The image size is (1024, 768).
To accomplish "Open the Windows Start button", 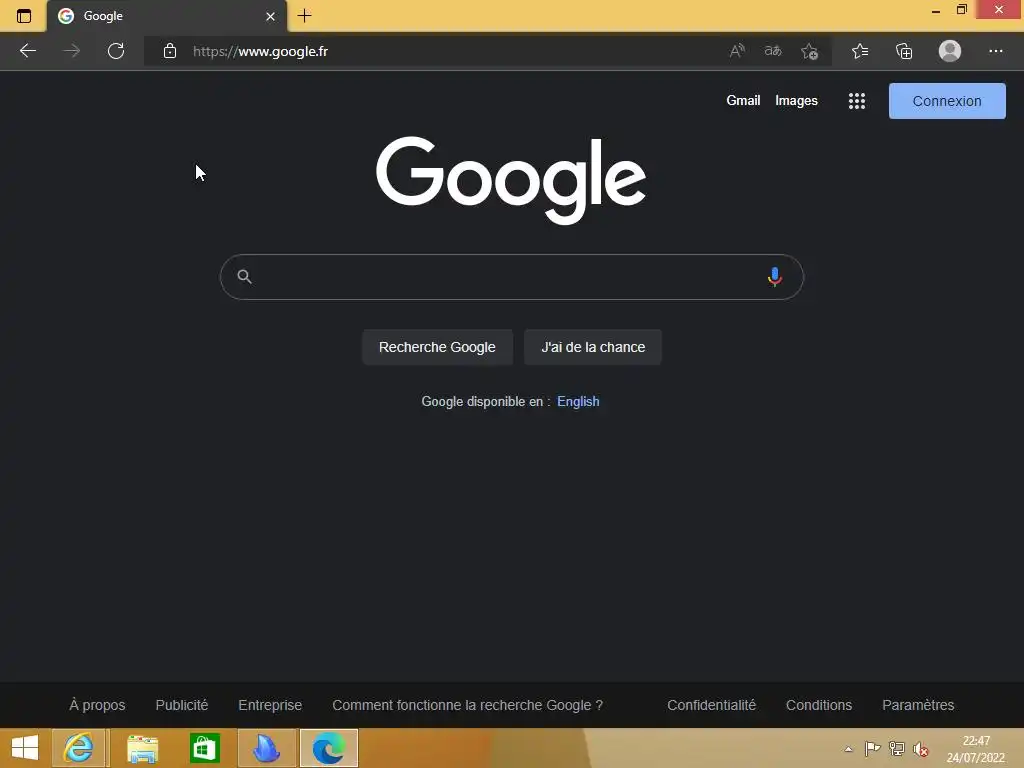I will click(x=25, y=748).
